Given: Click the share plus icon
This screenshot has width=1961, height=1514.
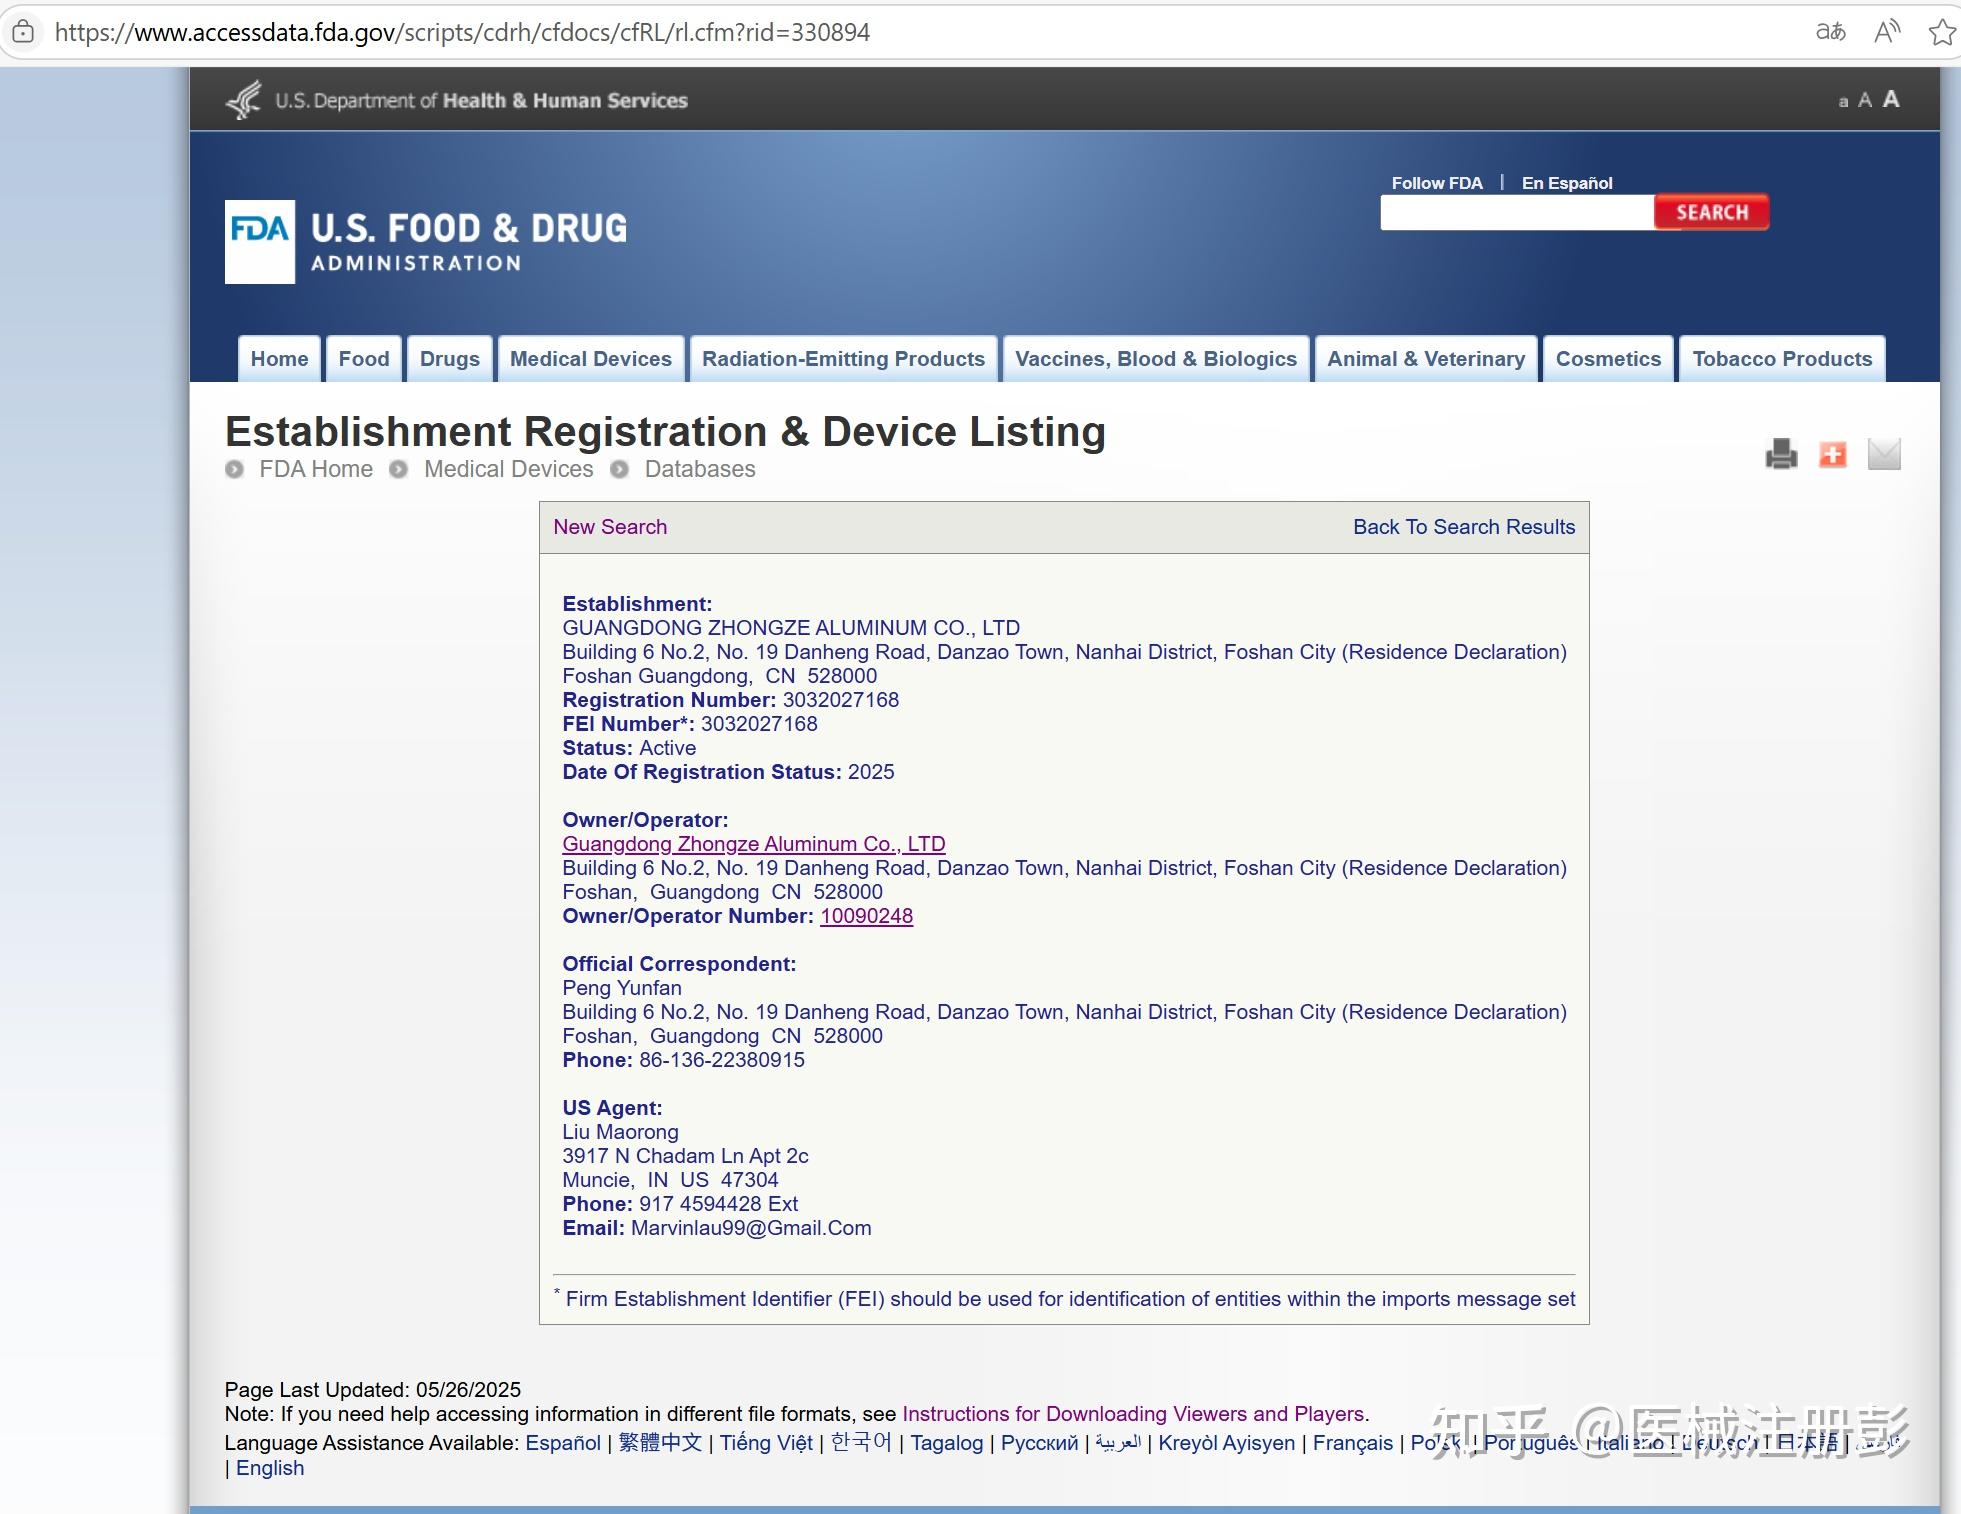Looking at the screenshot, I should [x=1832, y=454].
